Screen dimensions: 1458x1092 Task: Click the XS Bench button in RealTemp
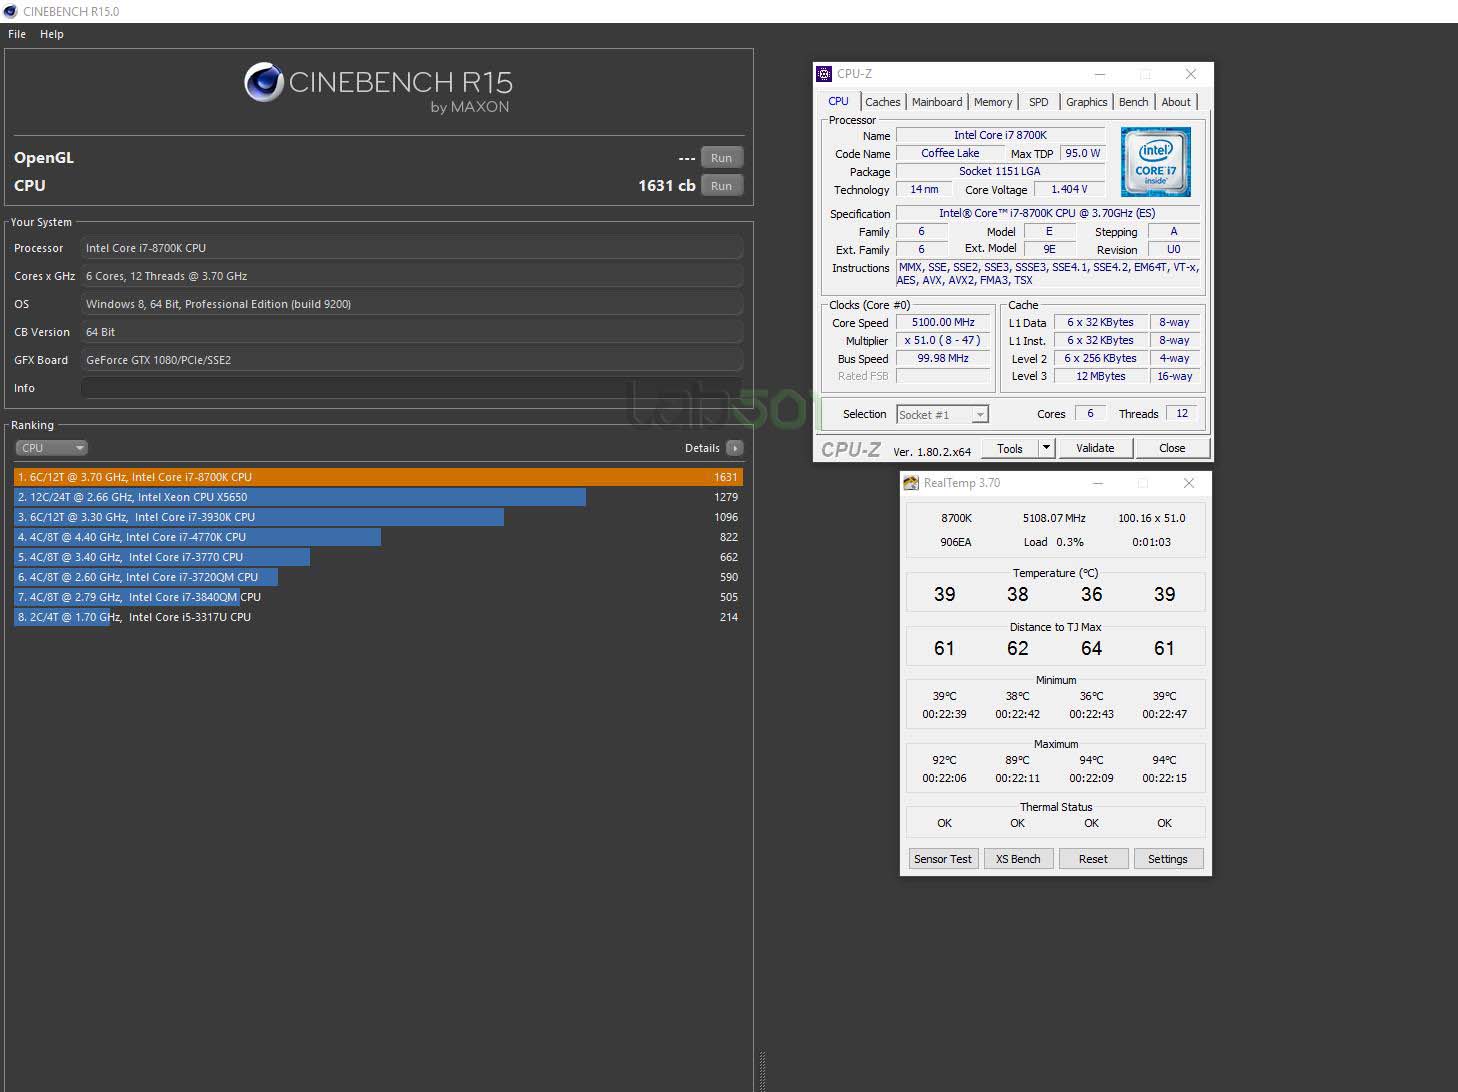click(1018, 859)
